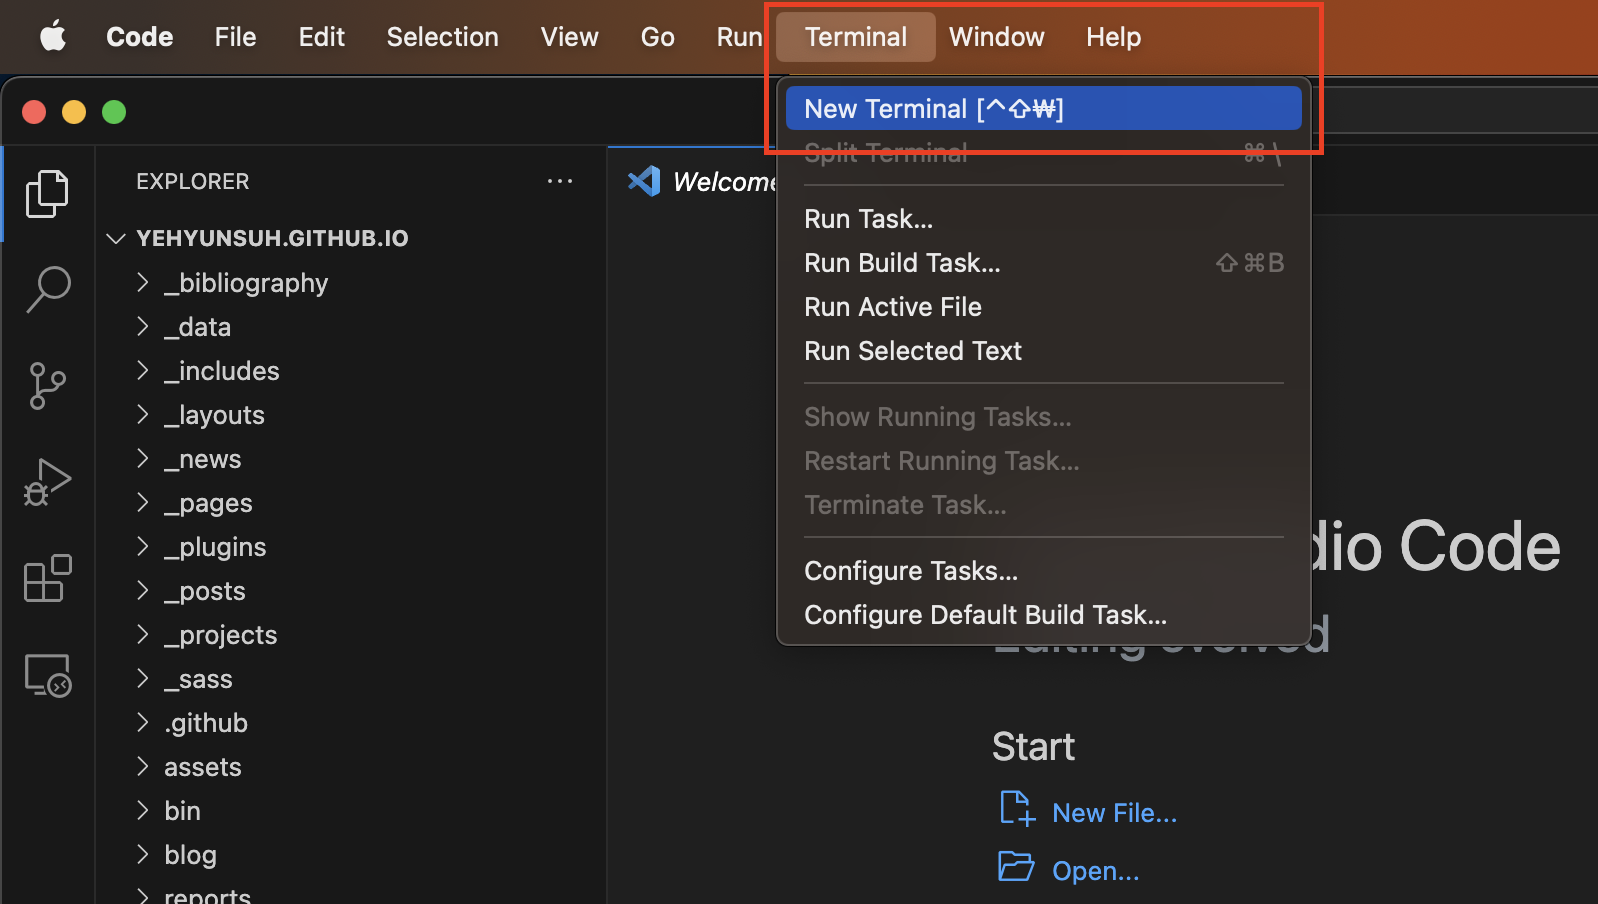
Task: Click the Terminate Task... entry
Action: (1043, 505)
